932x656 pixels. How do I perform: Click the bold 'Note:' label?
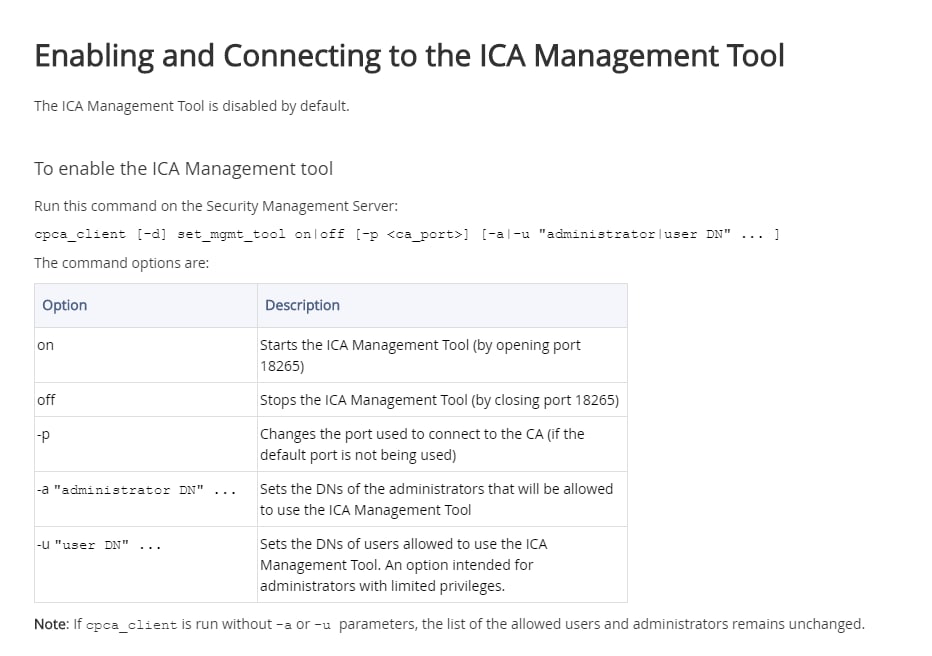(x=51, y=624)
